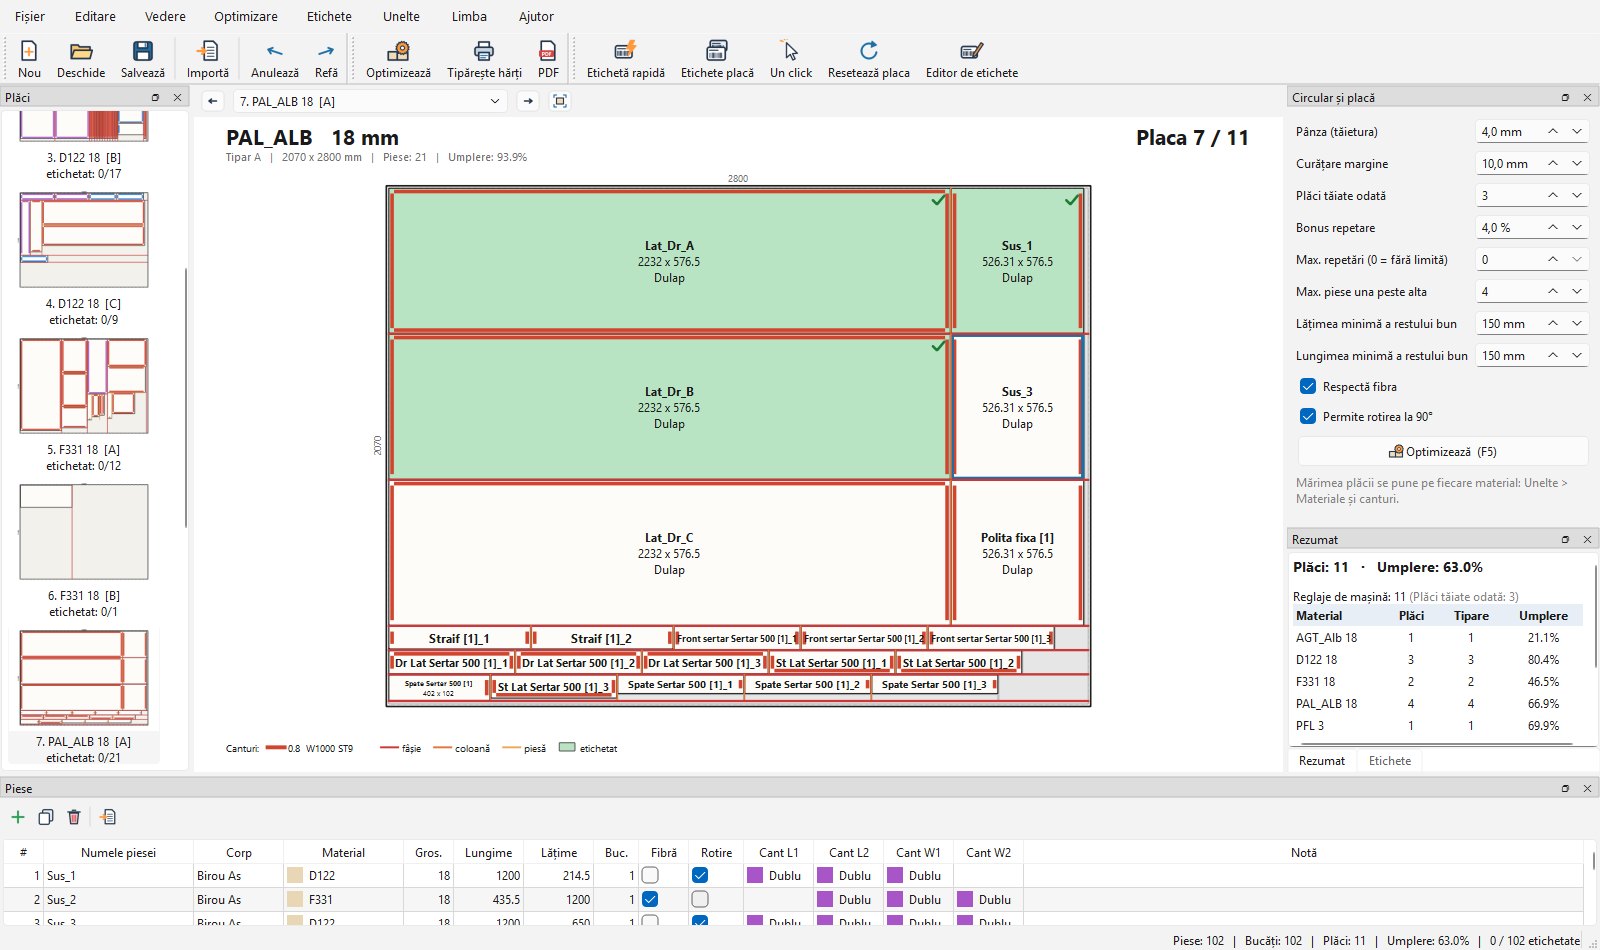This screenshot has width=1600, height=950.
Task: Toggle Fibră checkbox for Sus_2 row
Action: click(650, 899)
